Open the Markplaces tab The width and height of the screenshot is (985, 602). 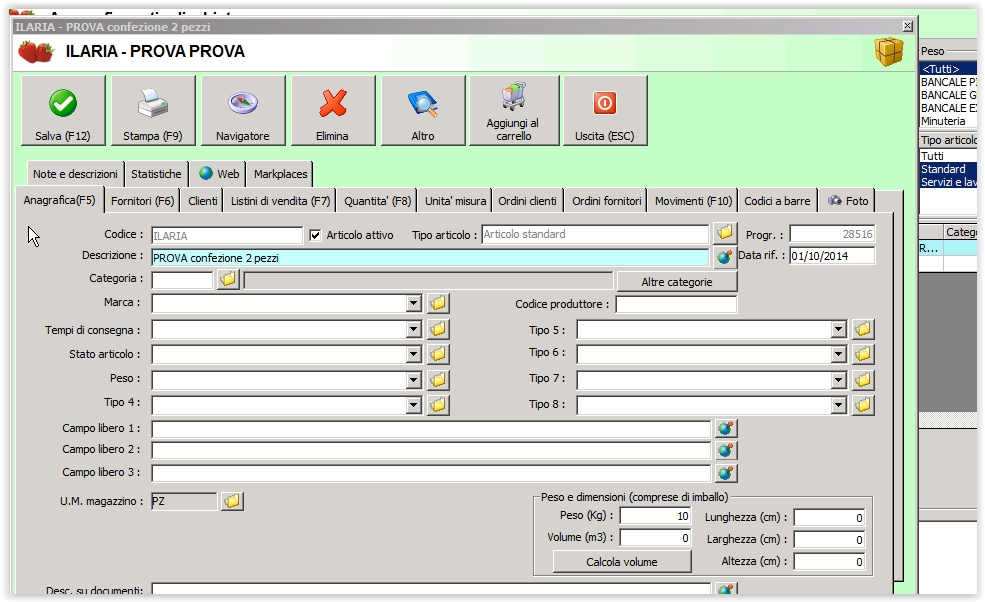[x=280, y=174]
